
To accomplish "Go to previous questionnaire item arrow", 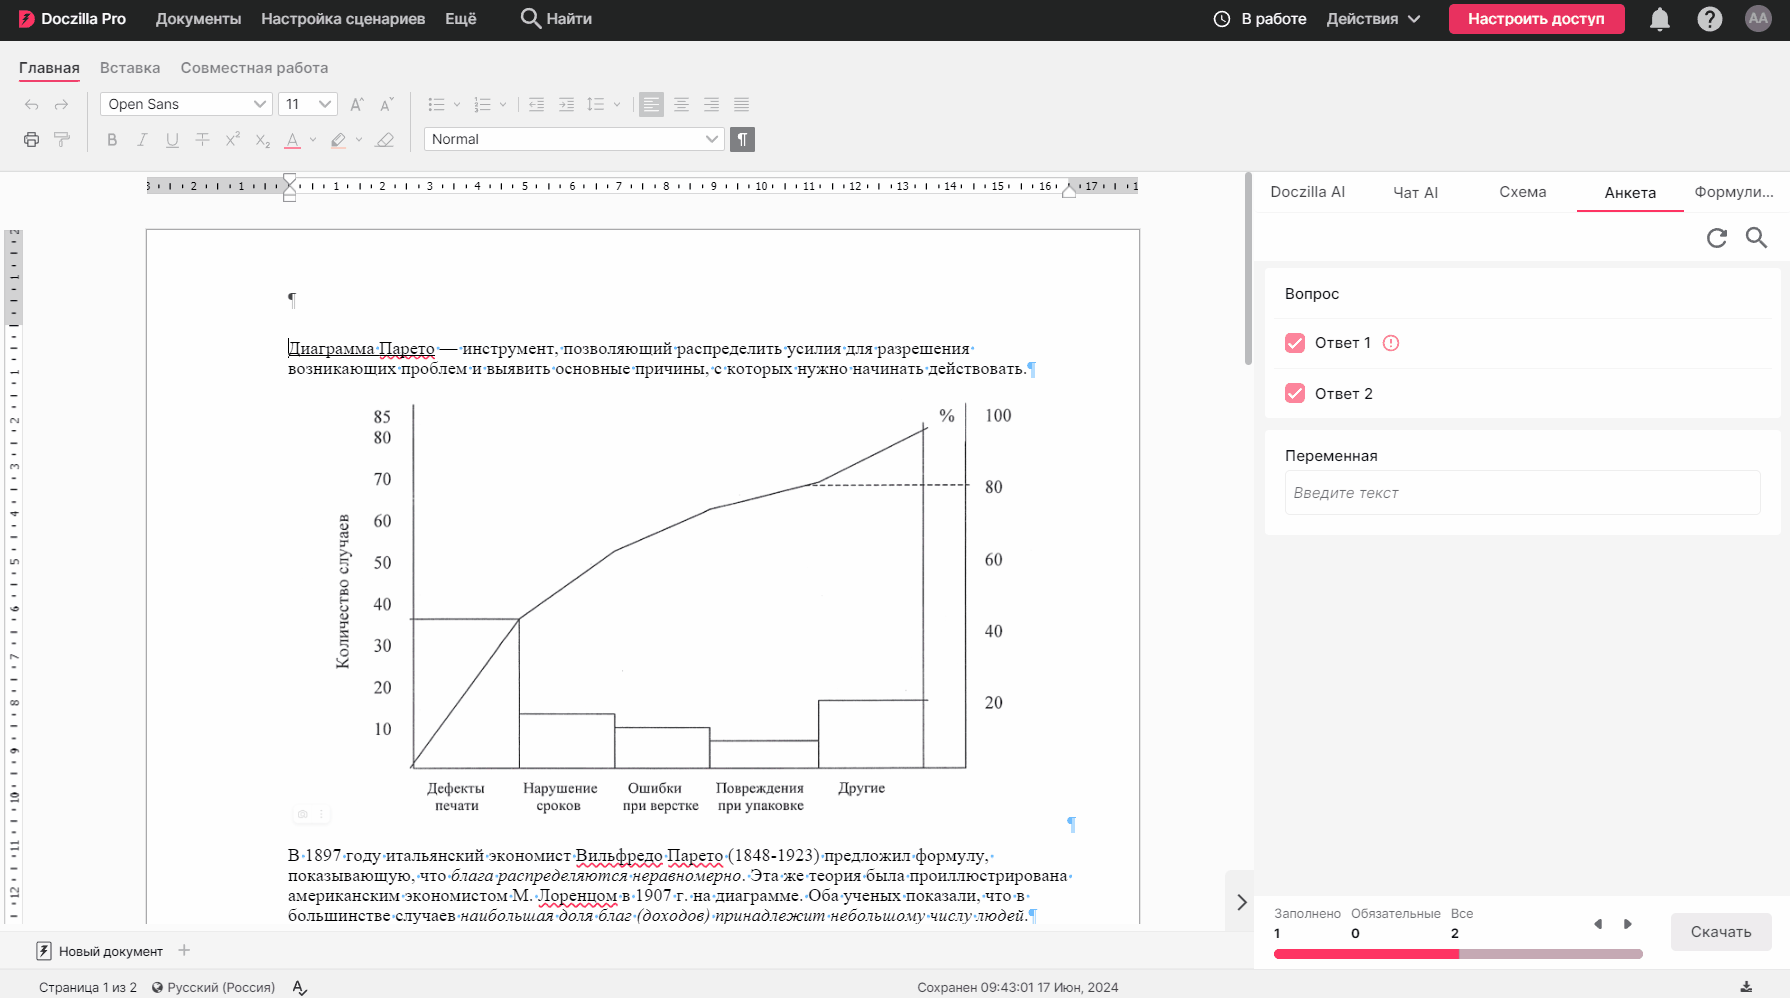I will click(1598, 924).
